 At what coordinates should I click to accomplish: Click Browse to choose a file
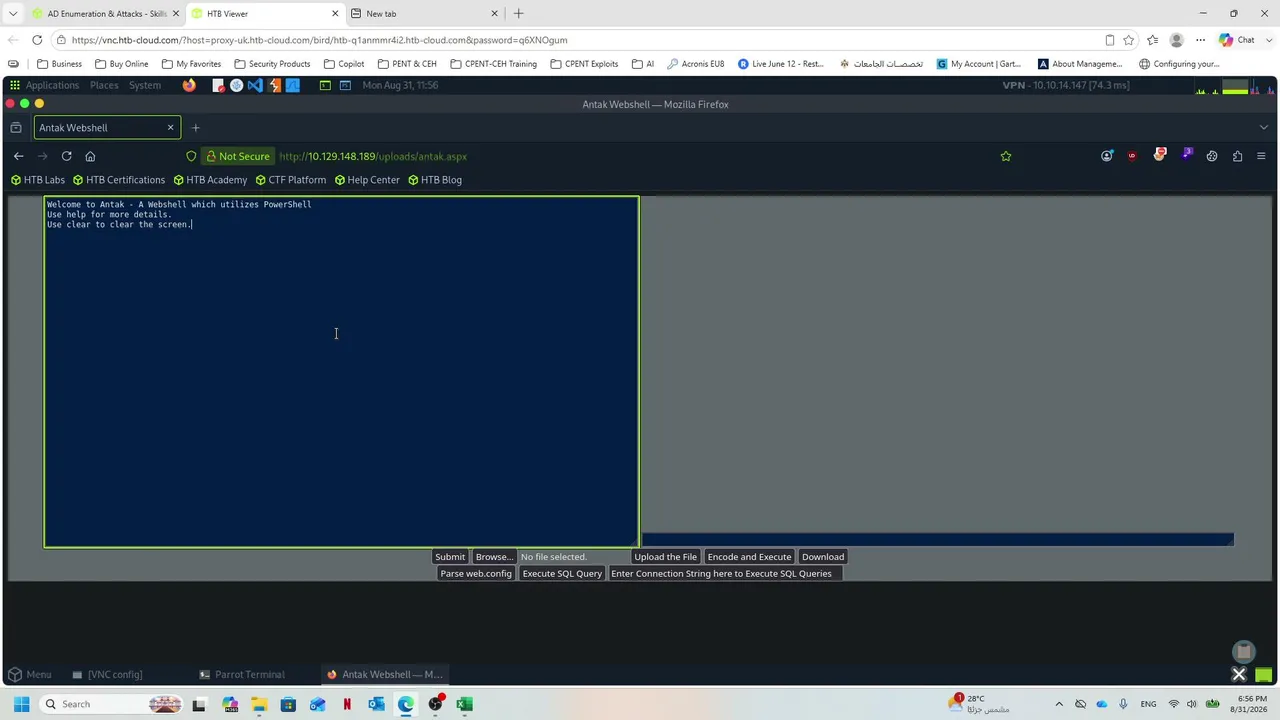[x=493, y=557]
